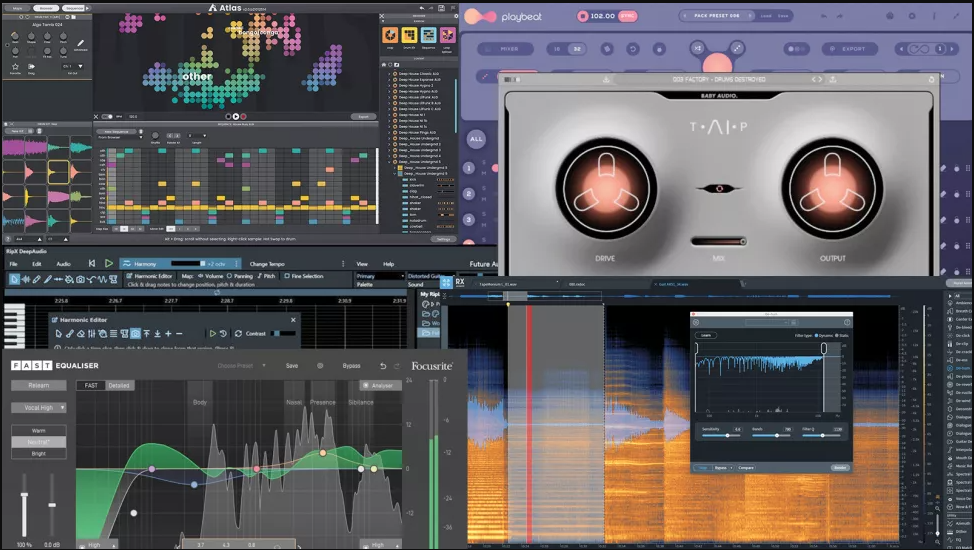The height and width of the screenshot is (550, 974).
Task: Open the Audio menu in RipX
Action: point(63,264)
